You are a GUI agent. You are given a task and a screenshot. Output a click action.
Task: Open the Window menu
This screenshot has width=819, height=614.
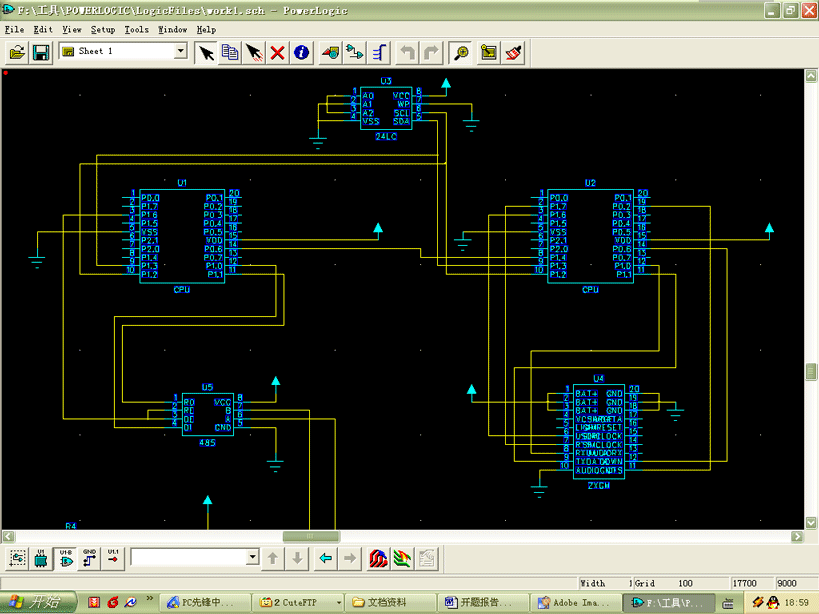tap(172, 30)
